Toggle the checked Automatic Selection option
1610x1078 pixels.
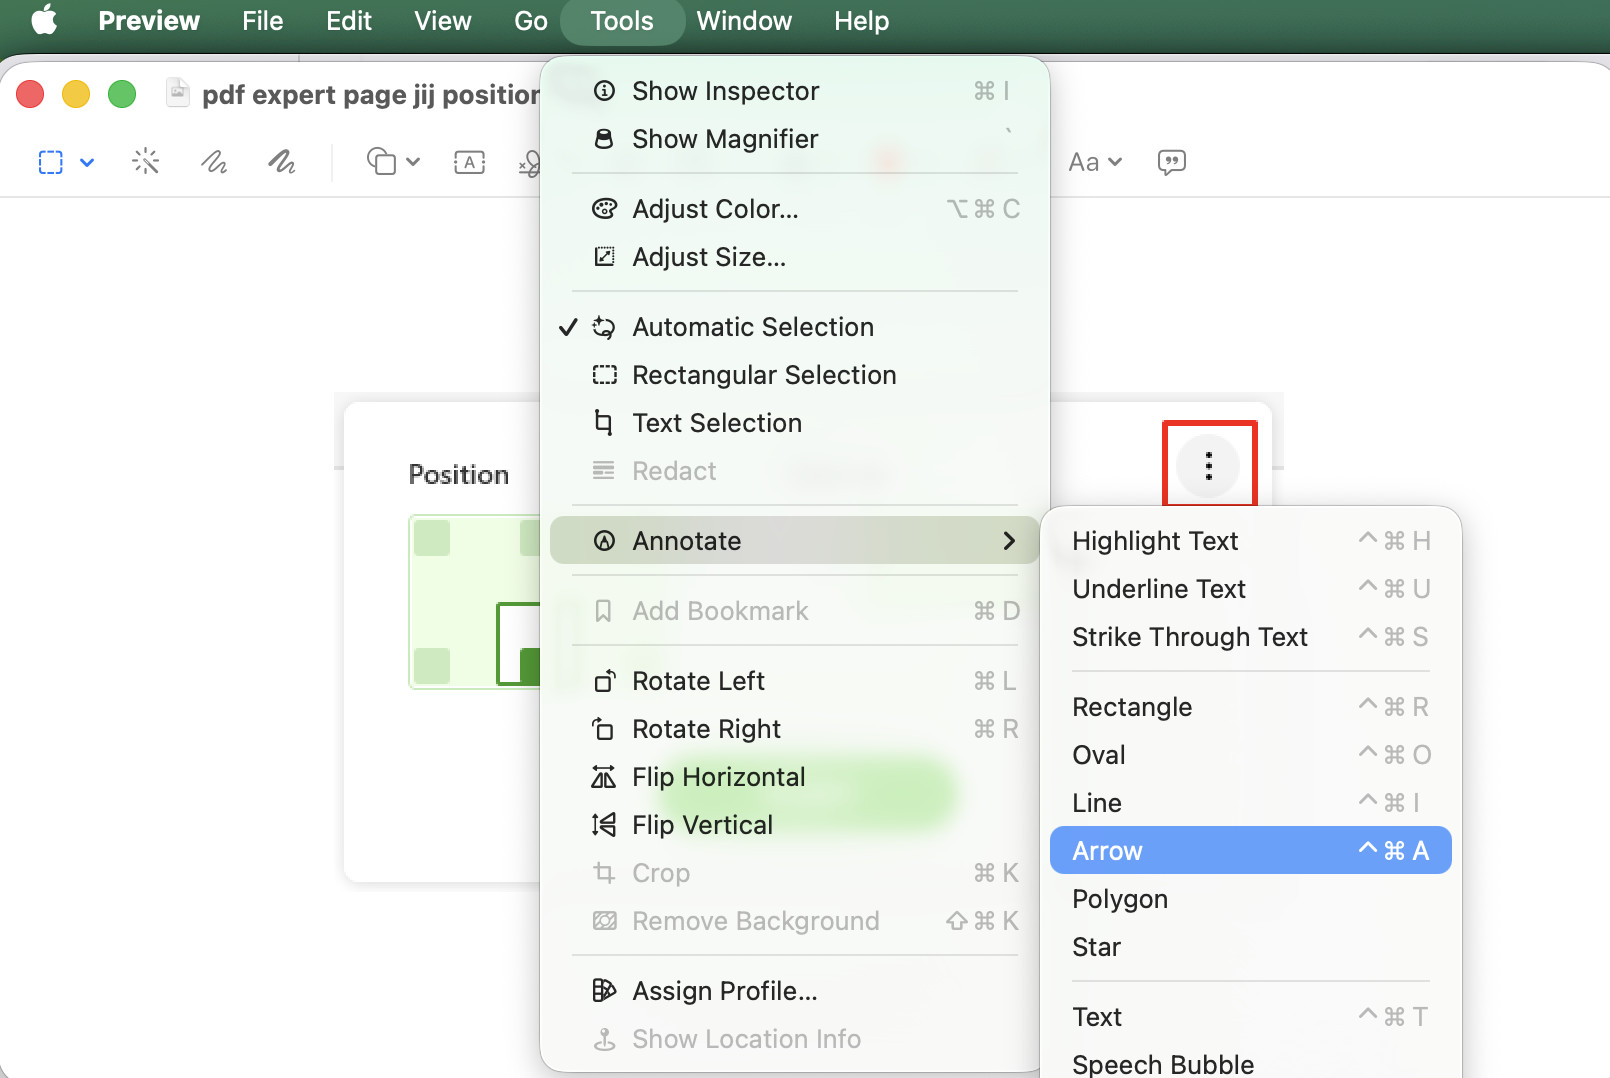[x=795, y=327]
